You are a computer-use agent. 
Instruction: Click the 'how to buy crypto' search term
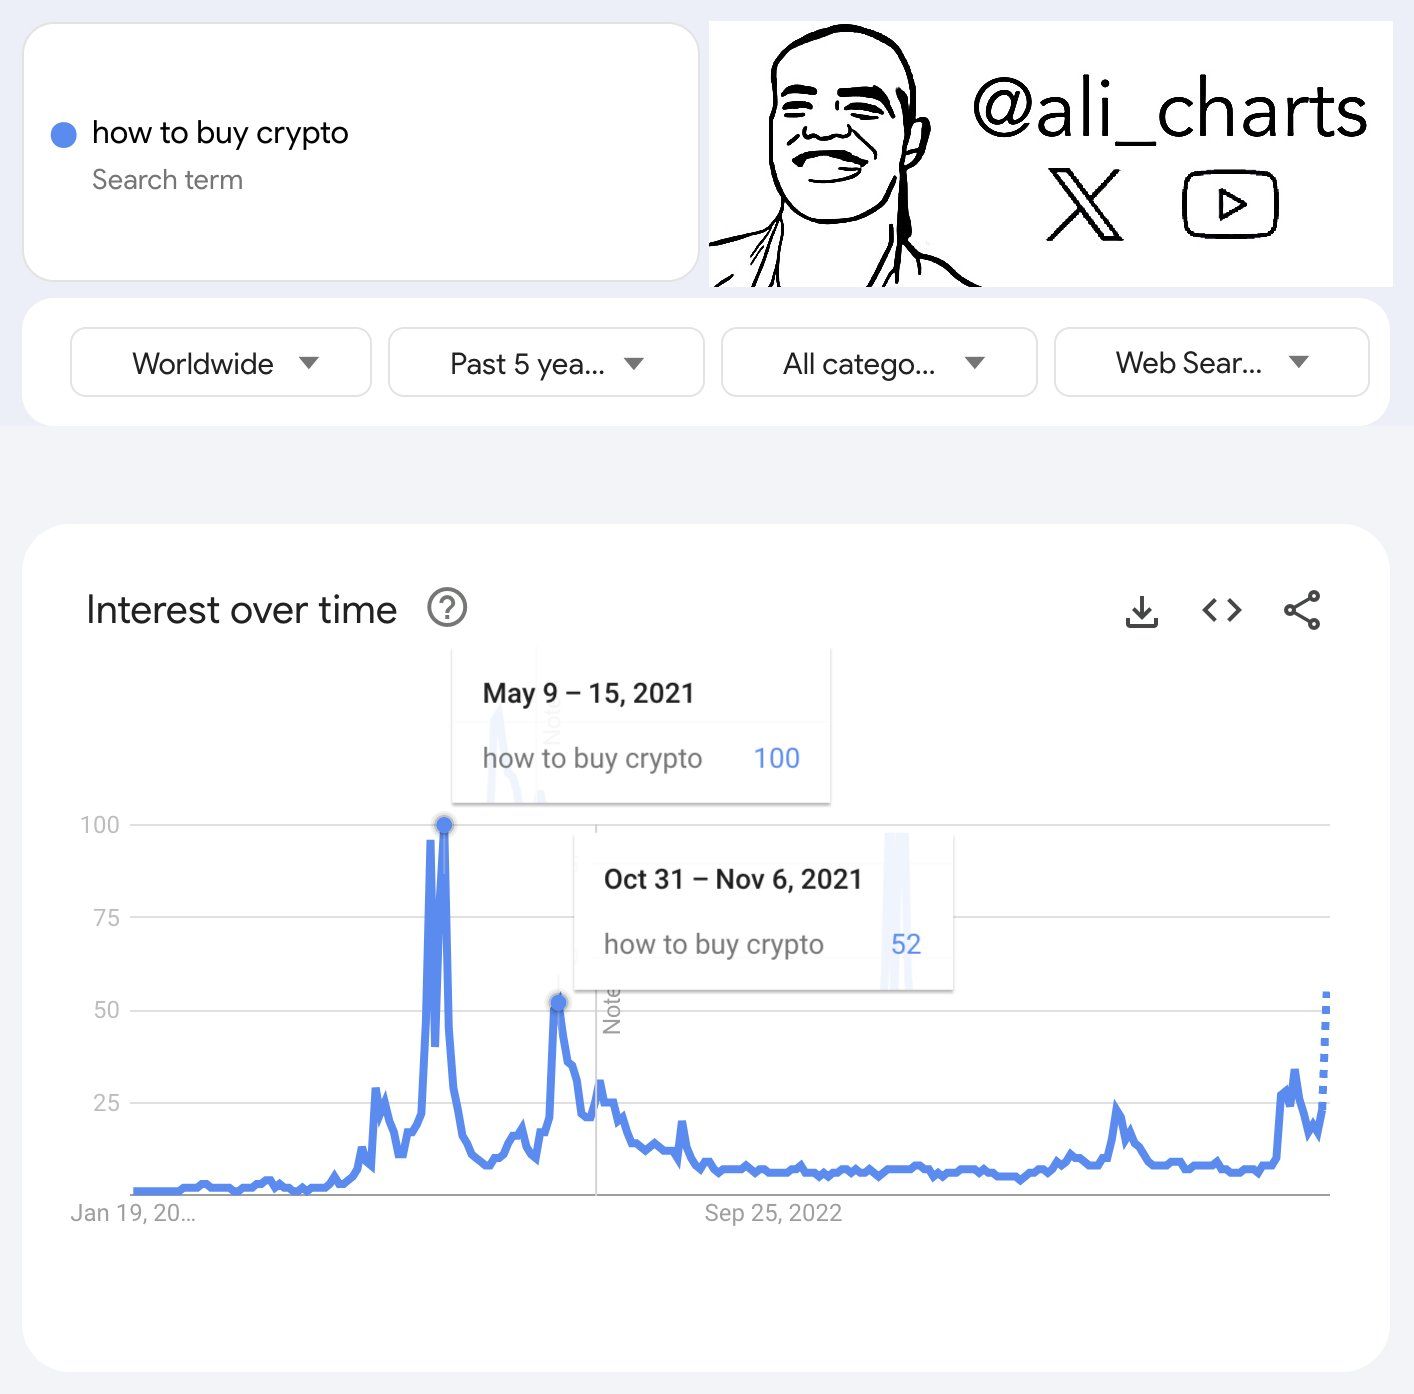pyautogui.click(x=220, y=133)
